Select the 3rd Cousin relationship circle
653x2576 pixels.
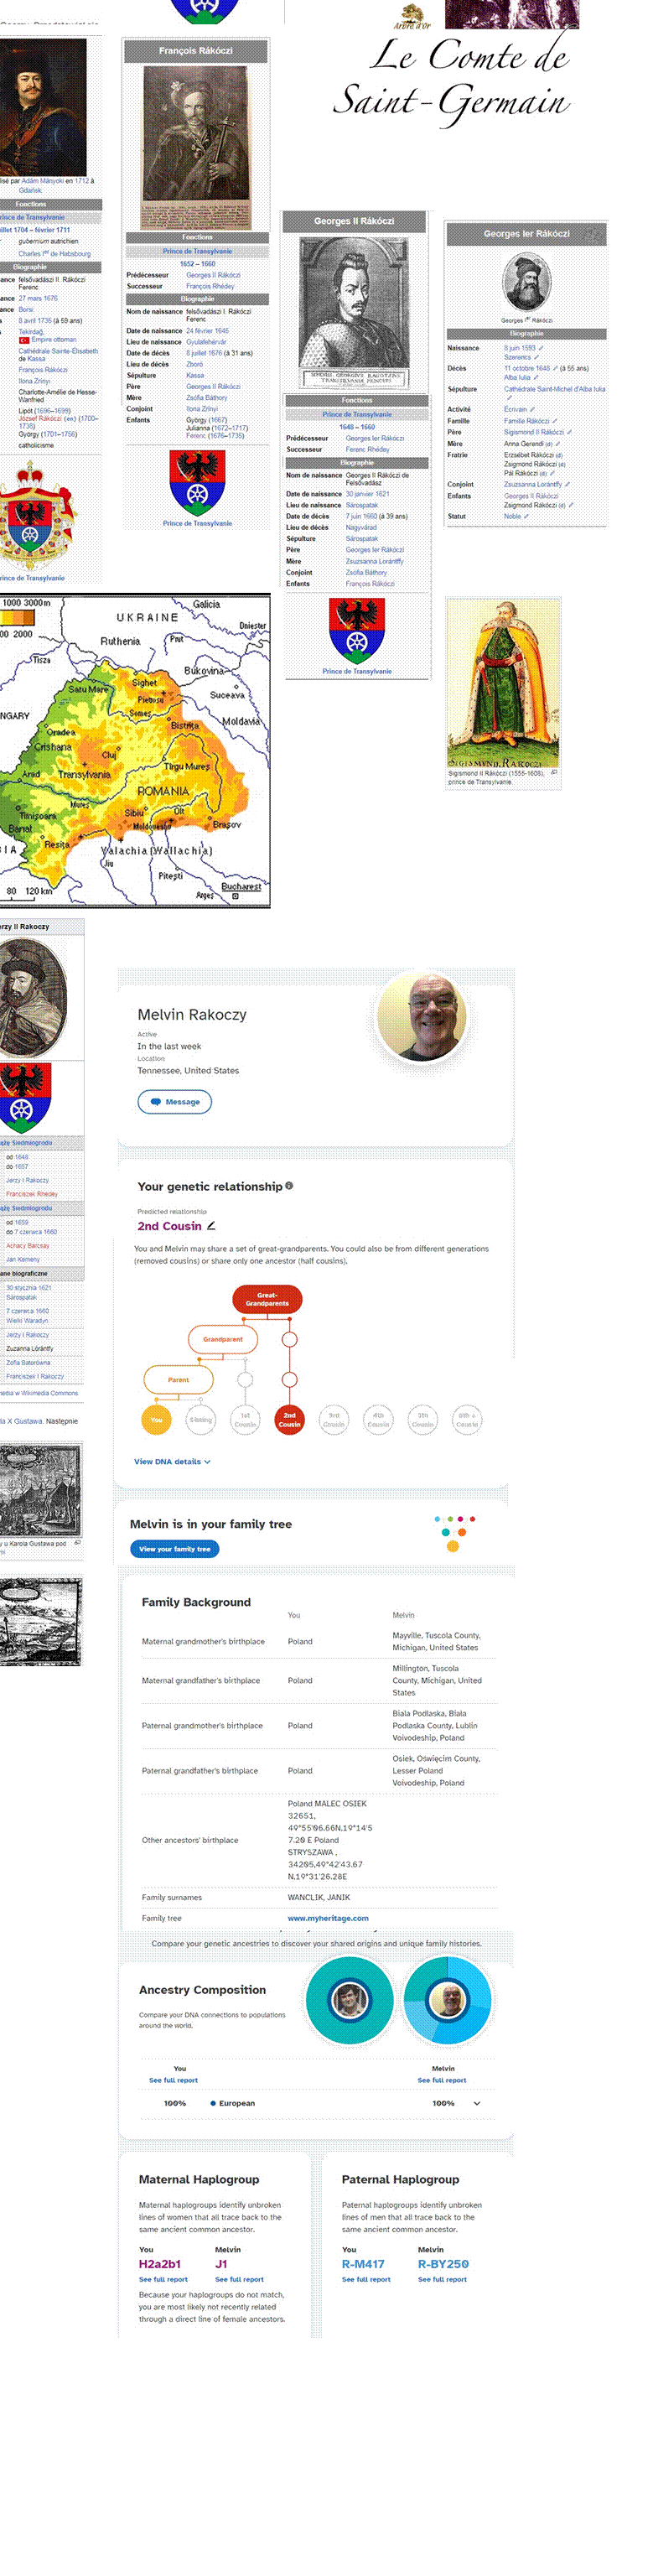(334, 1419)
